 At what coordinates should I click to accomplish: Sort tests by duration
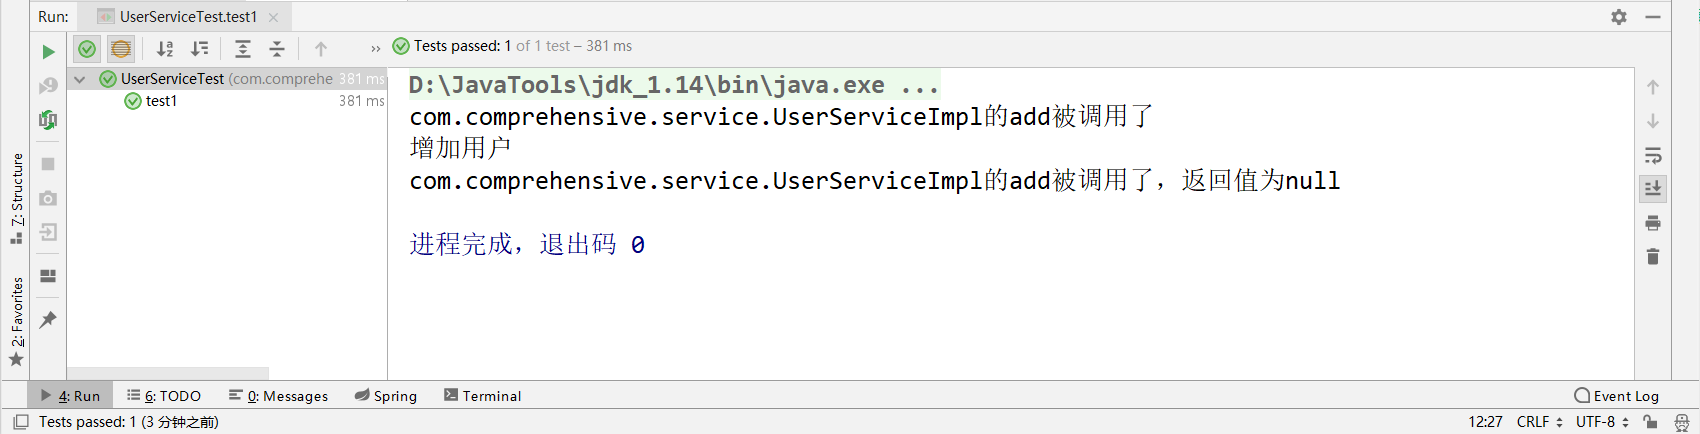200,48
